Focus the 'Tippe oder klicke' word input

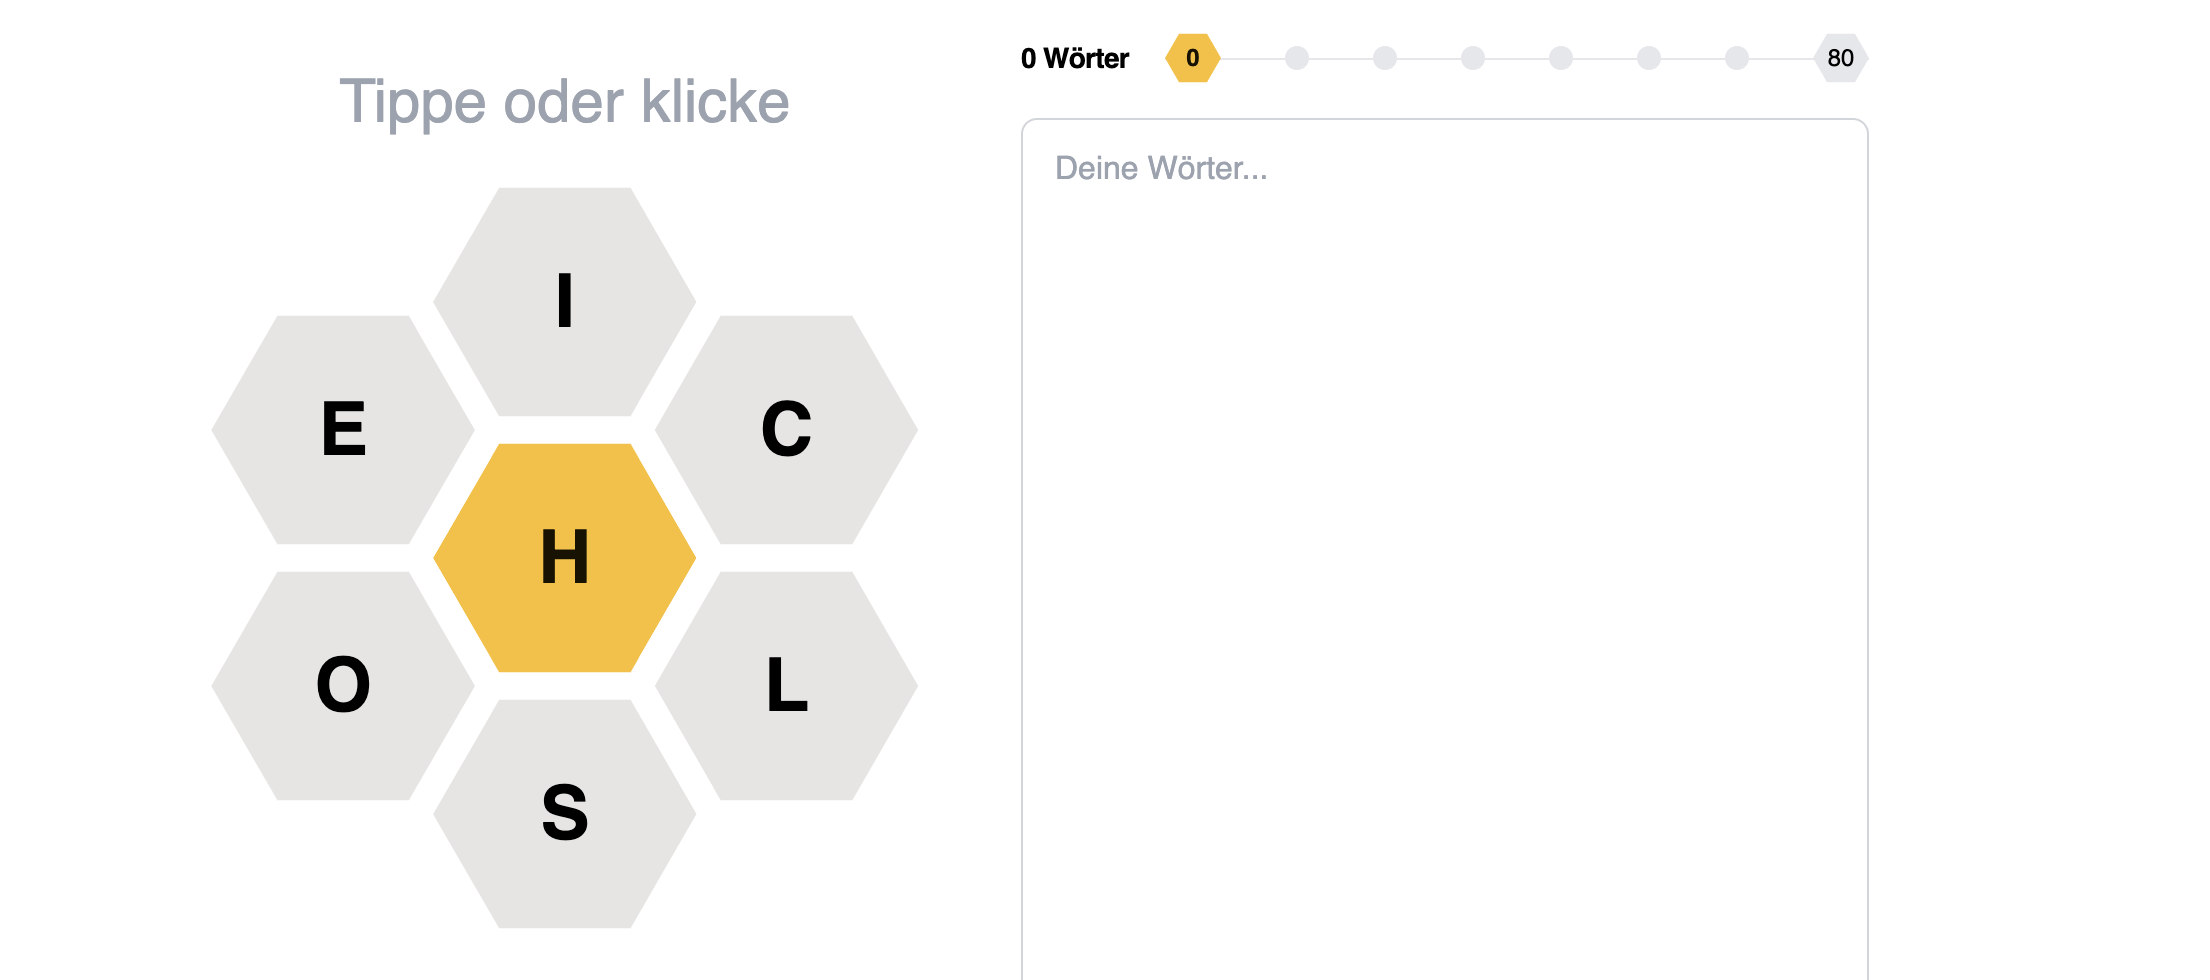click(564, 102)
